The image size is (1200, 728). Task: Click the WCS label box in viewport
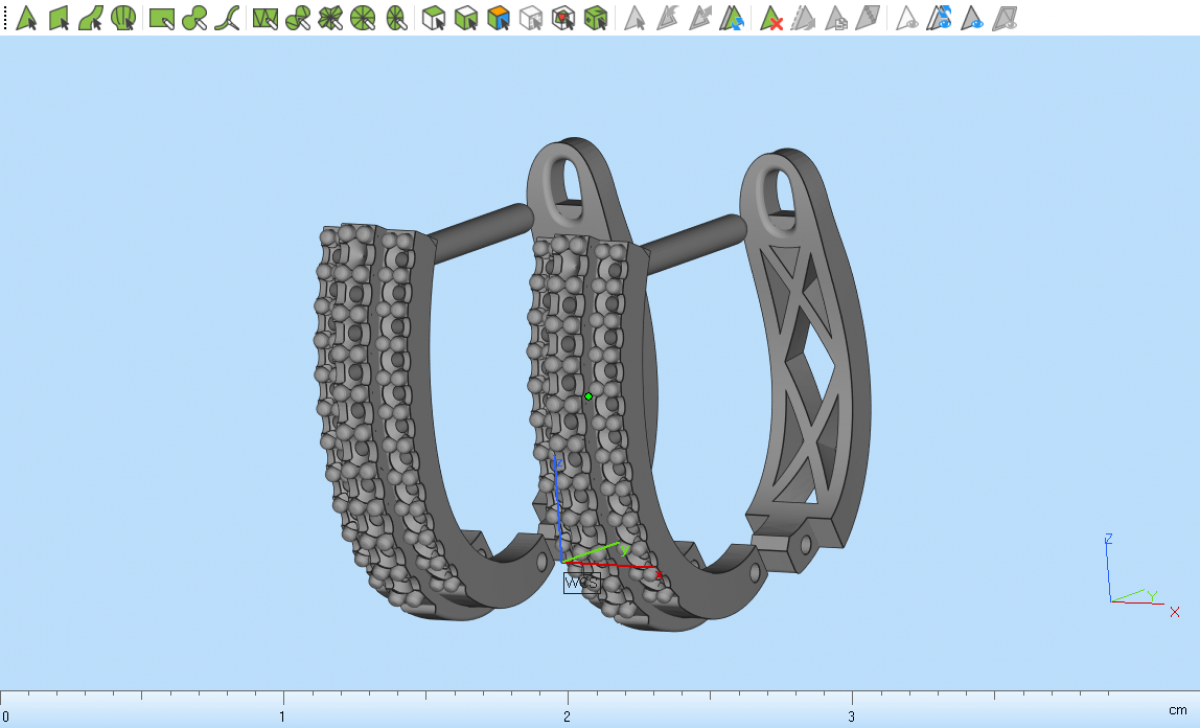coord(581,583)
